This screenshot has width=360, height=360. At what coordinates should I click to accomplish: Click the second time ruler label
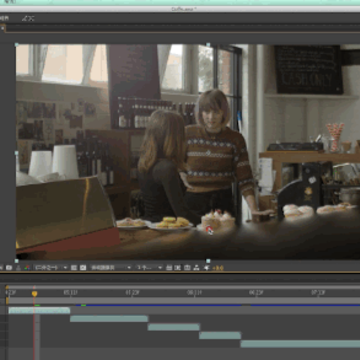[x=70, y=293]
